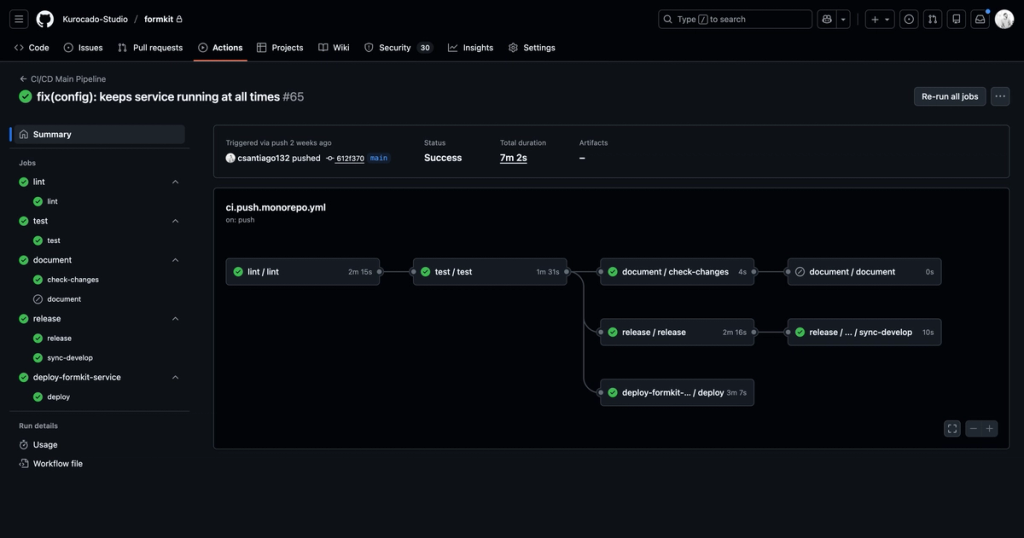This screenshot has width=1024, height=538.
Task: Open commit 612f370 link
Action: click(x=350, y=159)
